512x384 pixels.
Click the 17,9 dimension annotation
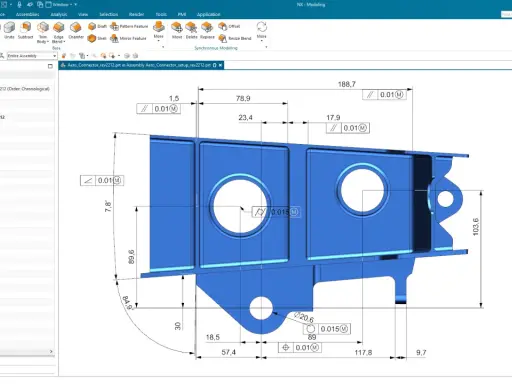(333, 117)
